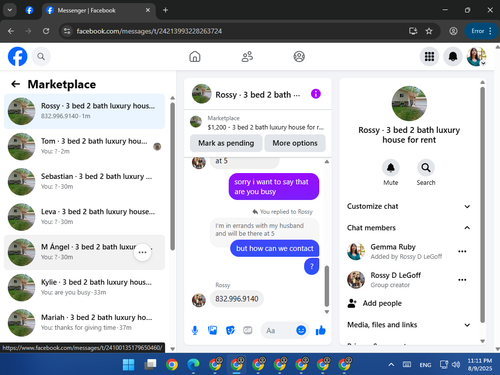Open the account profile picture menu
Viewport: 500px width, 375px height.
(x=476, y=57)
